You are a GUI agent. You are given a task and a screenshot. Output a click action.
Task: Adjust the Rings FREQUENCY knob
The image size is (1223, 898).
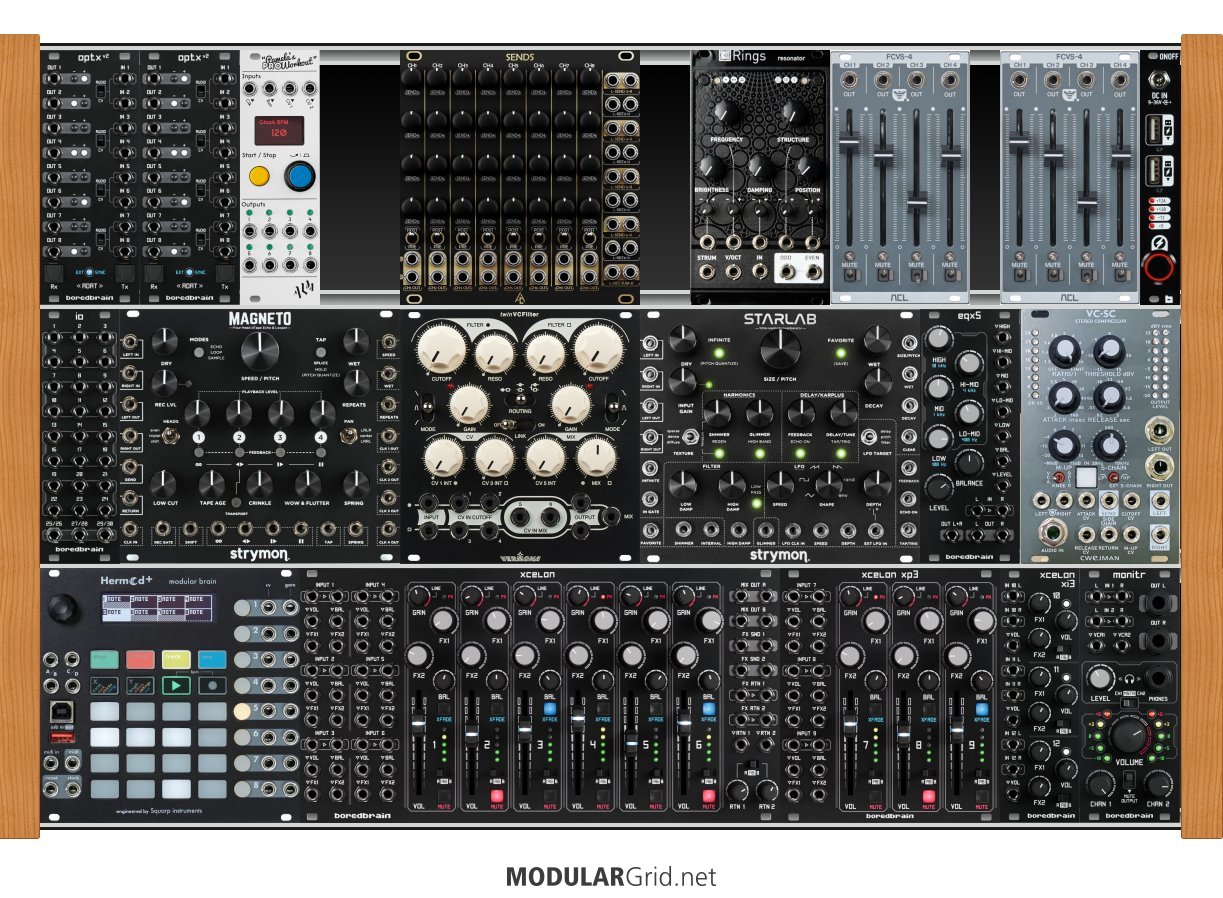pyautogui.click(x=727, y=112)
